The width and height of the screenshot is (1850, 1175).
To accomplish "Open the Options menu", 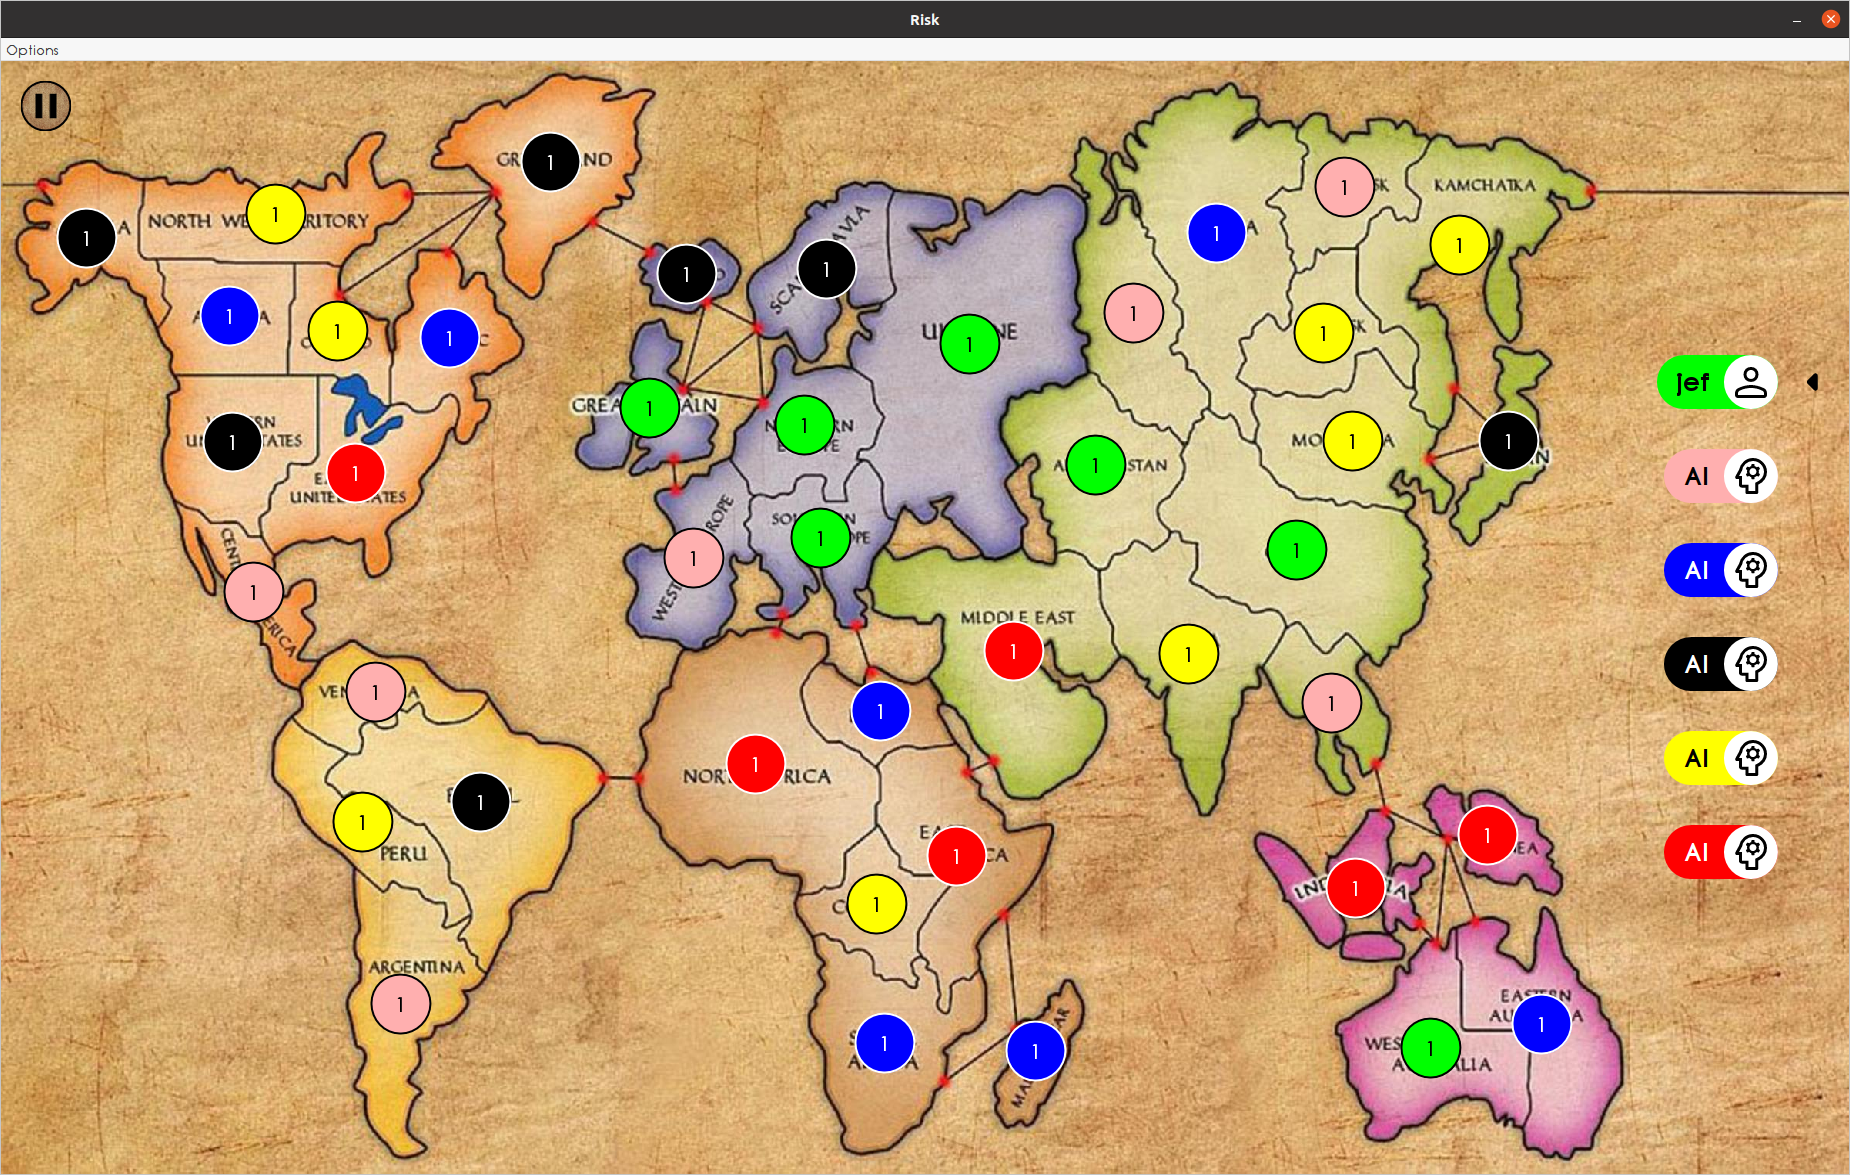I will click(33, 50).
